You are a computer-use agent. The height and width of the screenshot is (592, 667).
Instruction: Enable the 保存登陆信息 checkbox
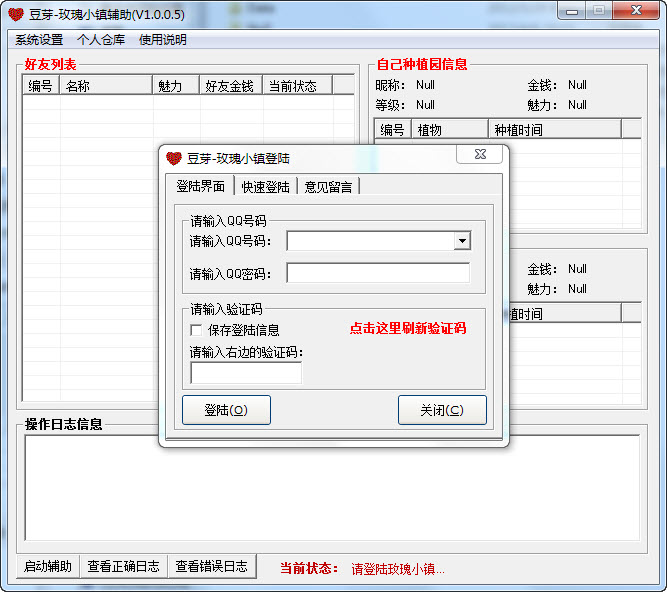tap(196, 330)
